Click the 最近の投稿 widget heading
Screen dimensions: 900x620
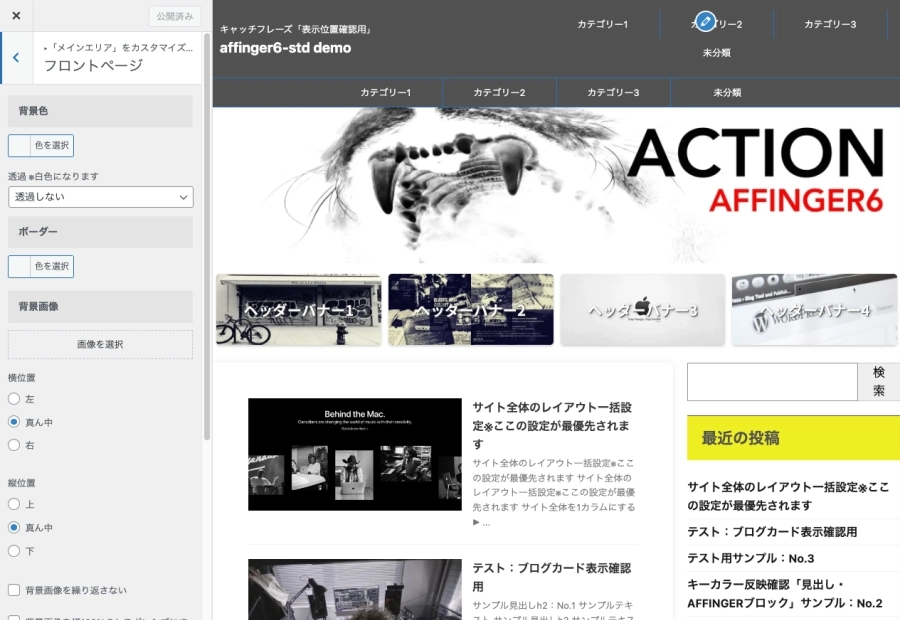793,438
